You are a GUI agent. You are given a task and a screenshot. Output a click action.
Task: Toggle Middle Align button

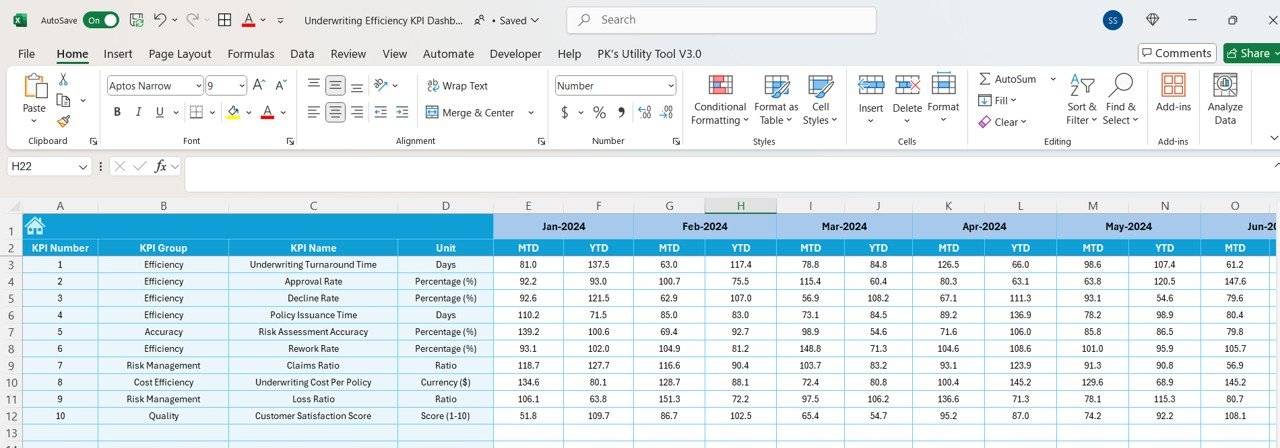tap(336, 86)
